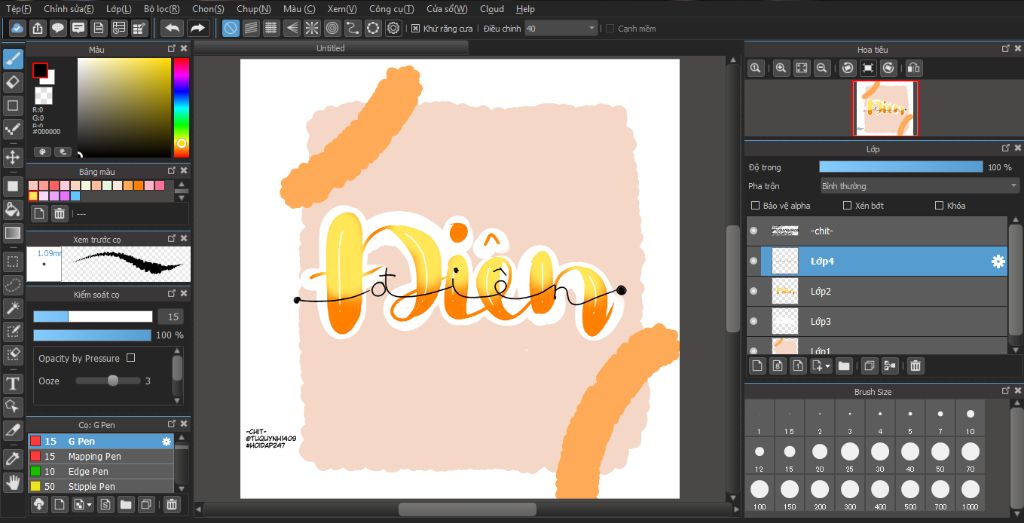
Task: Open the Pha trộn blending dropdown
Action: 919,186
